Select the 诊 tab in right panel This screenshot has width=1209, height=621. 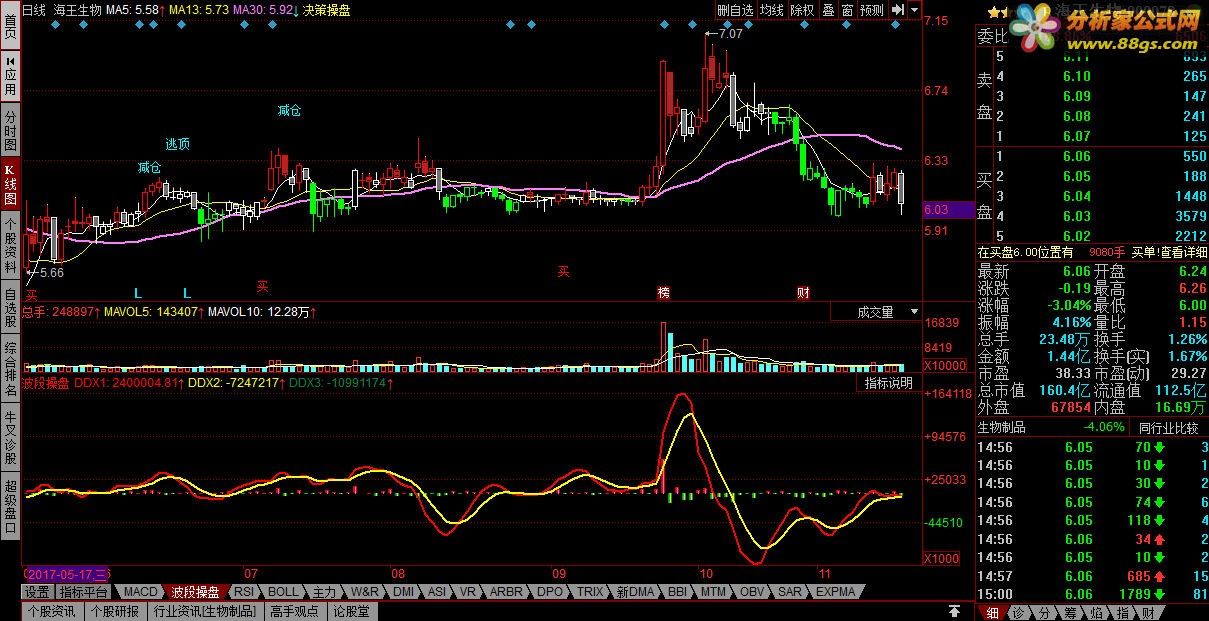pyautogui.click(x=1018, y=612)
